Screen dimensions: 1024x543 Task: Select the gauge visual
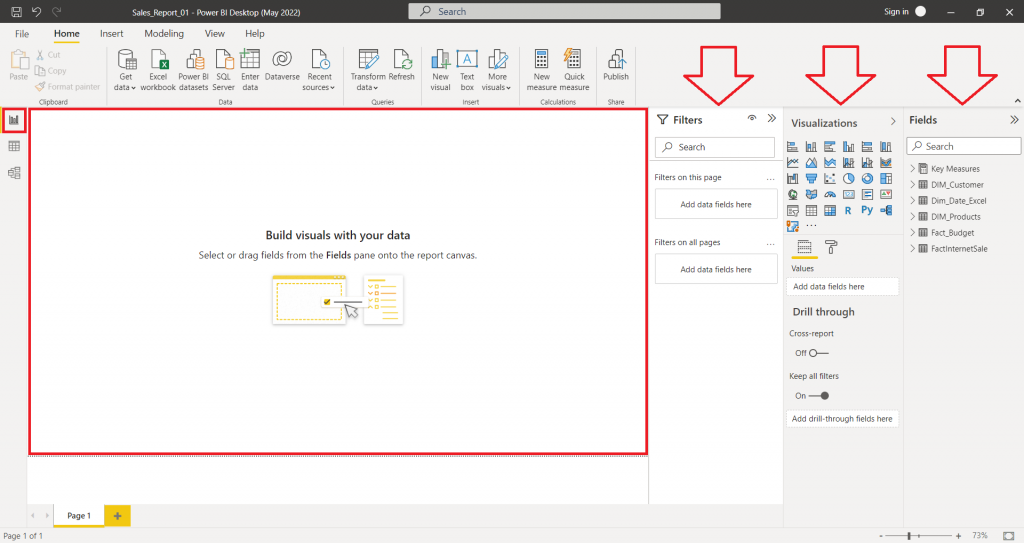pyautogui.click(x=830, y=194)
